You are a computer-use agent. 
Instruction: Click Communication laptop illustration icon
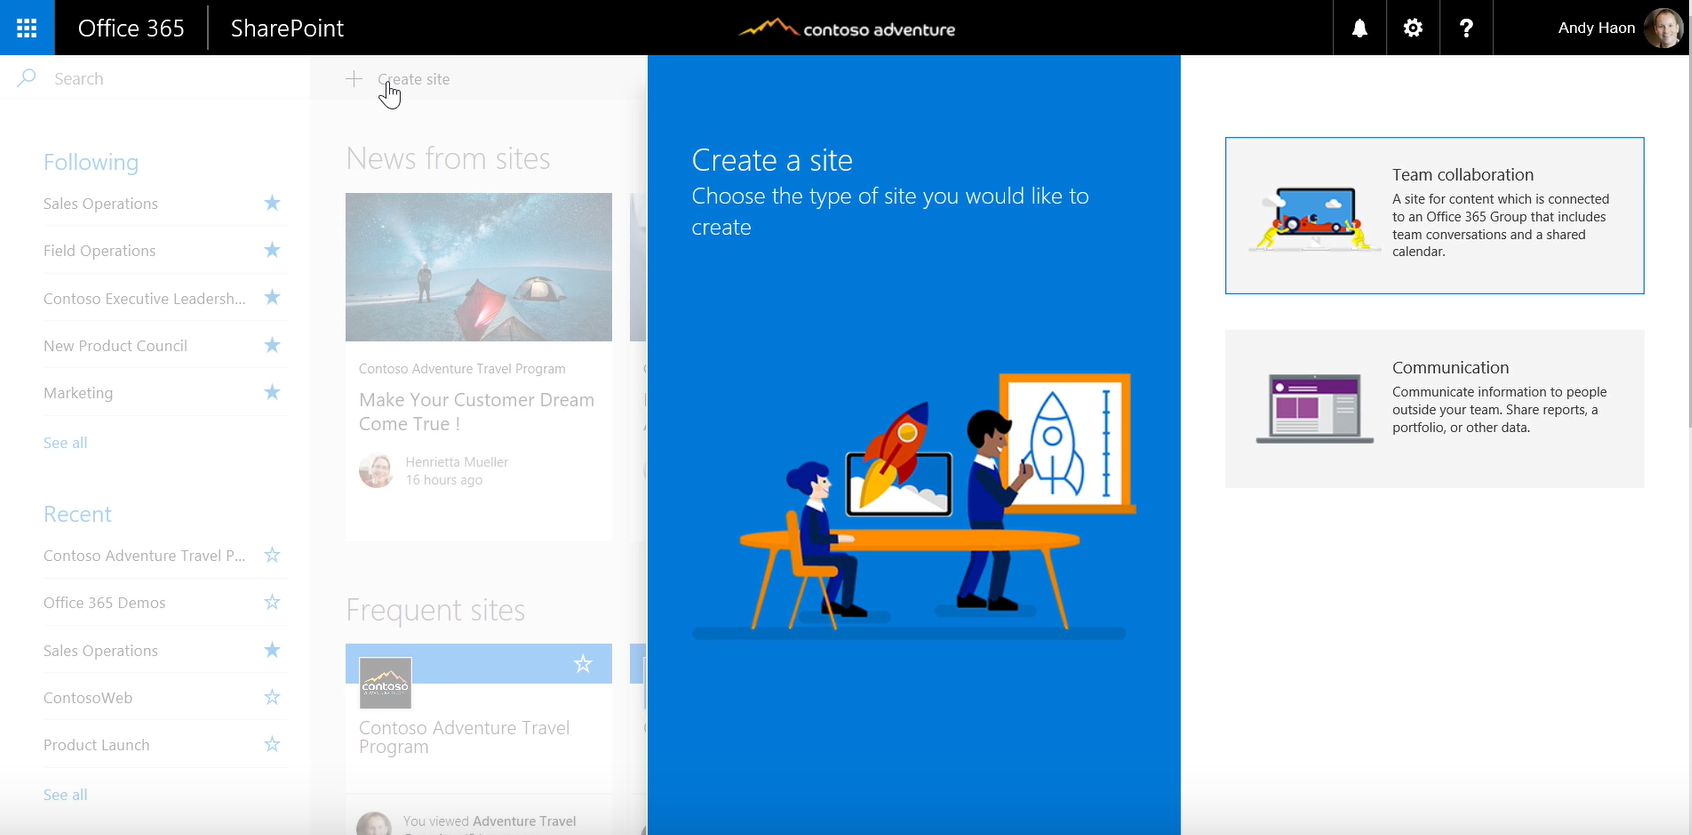click(1315, 408)
